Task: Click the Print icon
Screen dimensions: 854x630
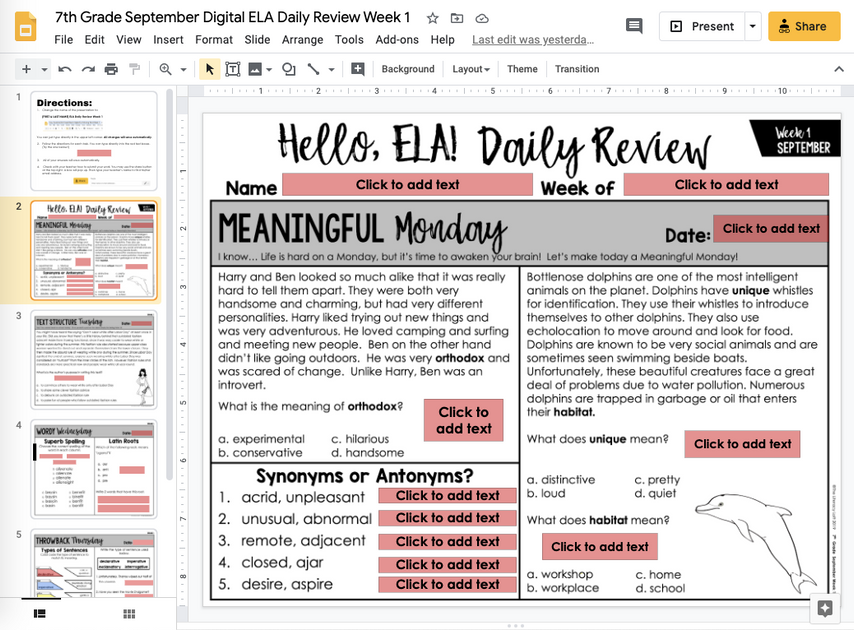Action: [x=111, y=69]
